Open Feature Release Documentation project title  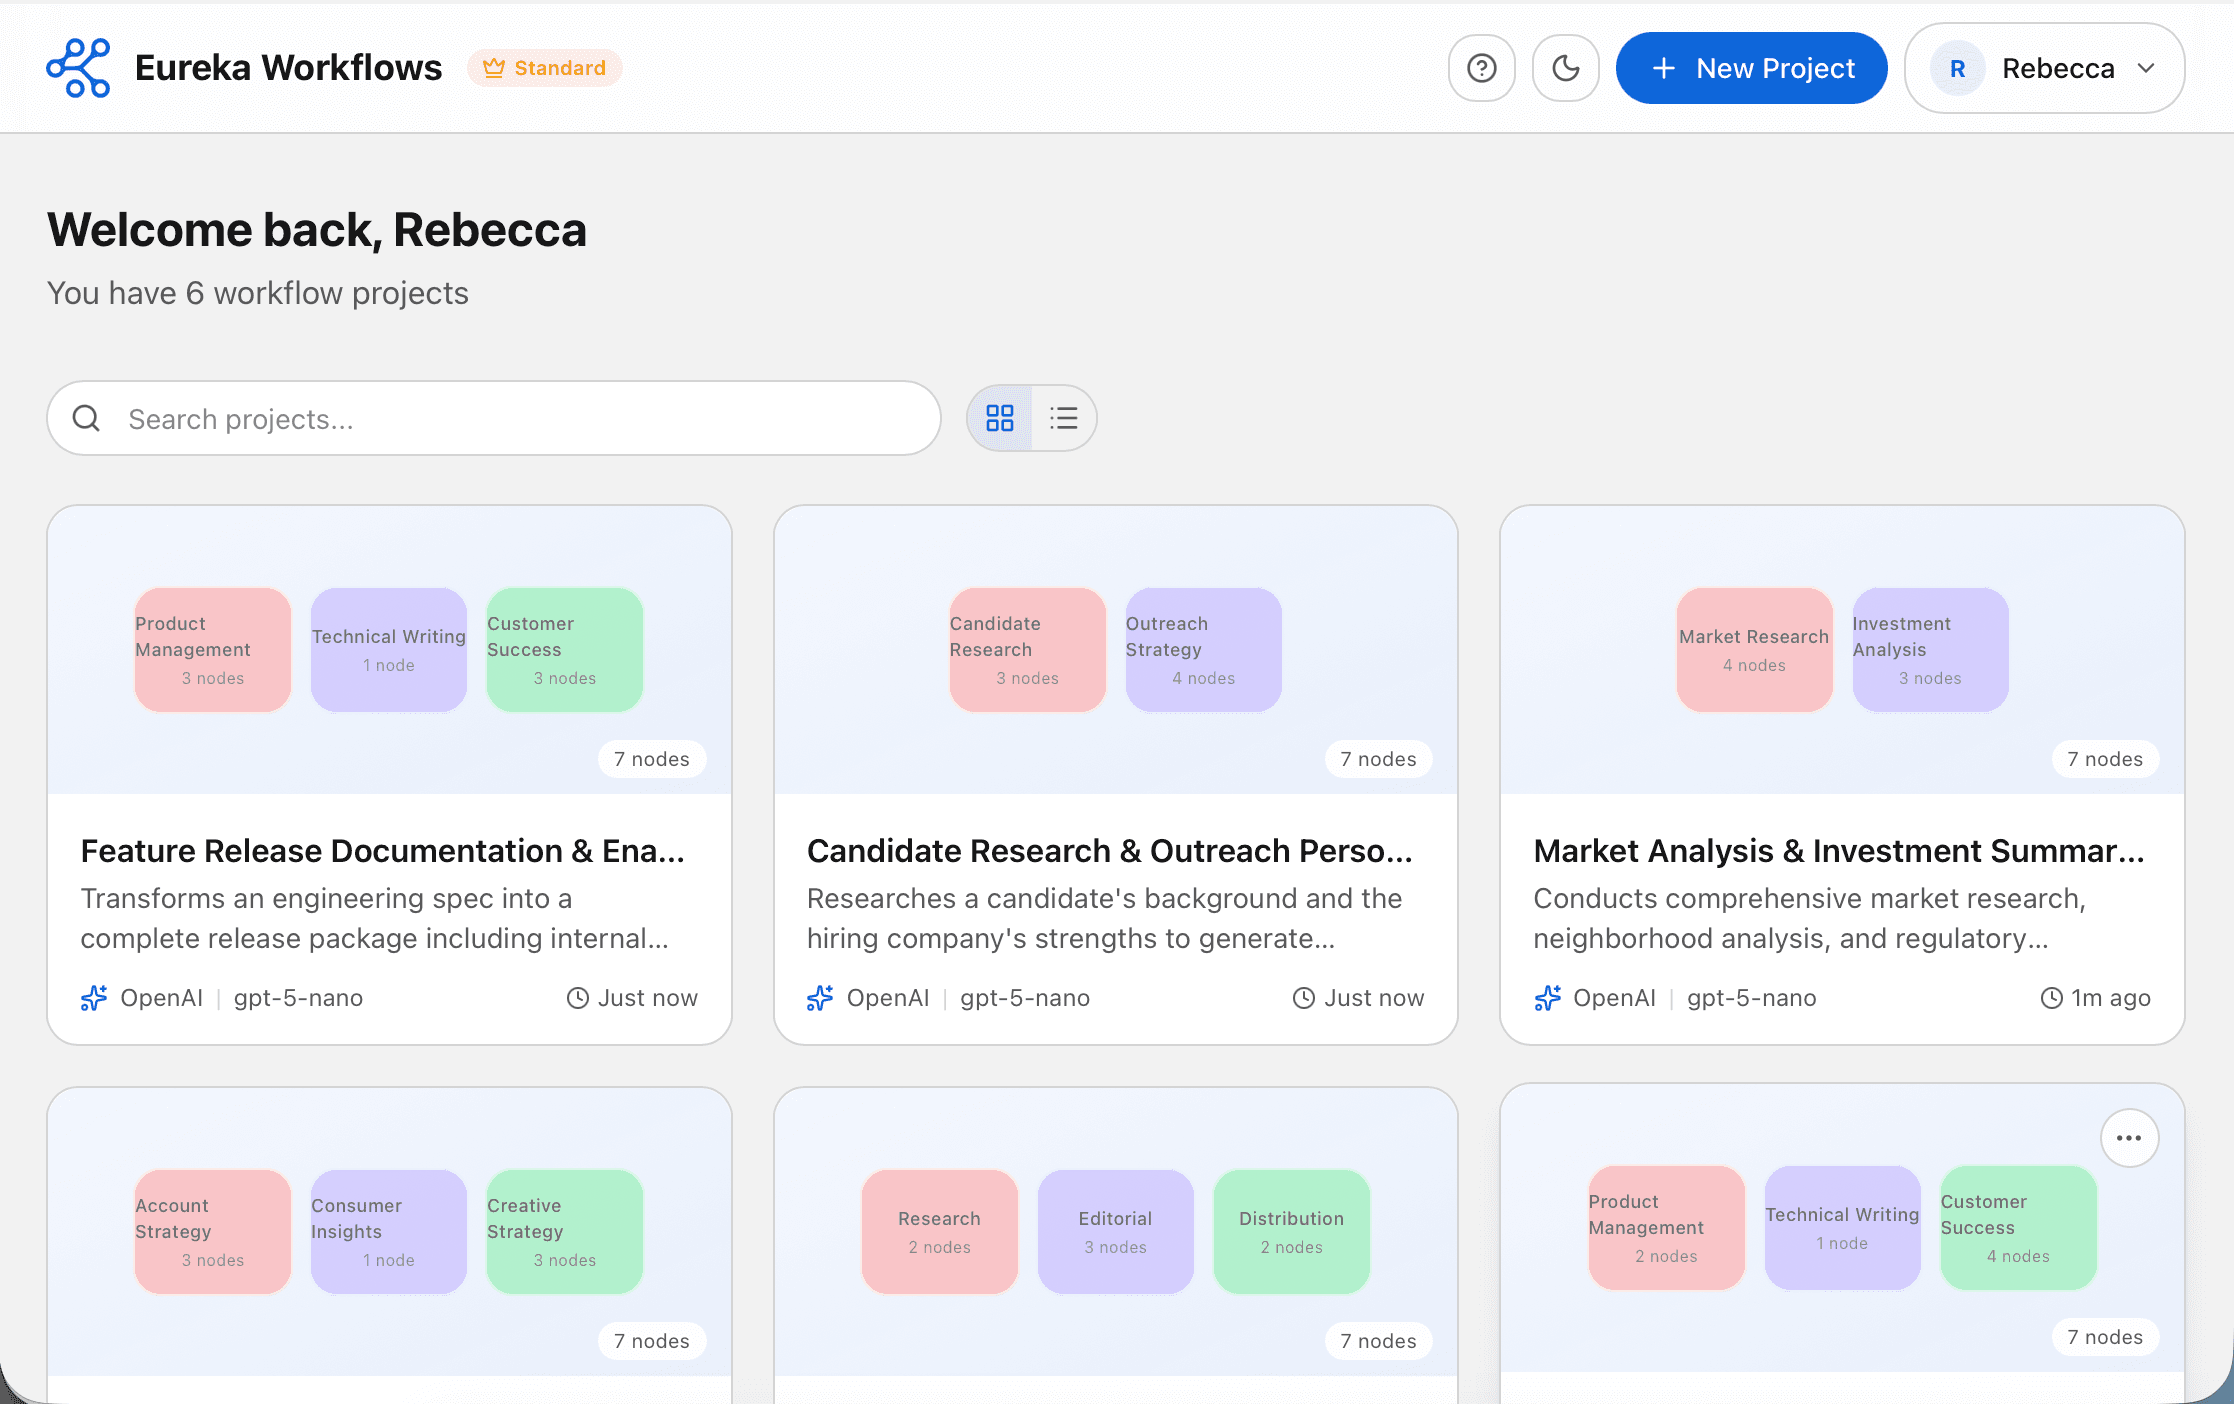382,851
